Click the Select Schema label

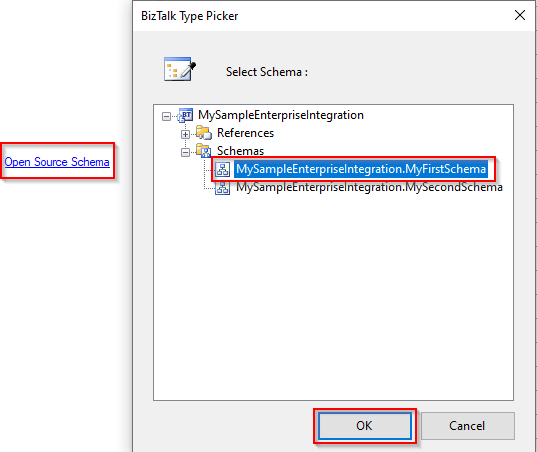pyautogui.click(x=267, y=72)
